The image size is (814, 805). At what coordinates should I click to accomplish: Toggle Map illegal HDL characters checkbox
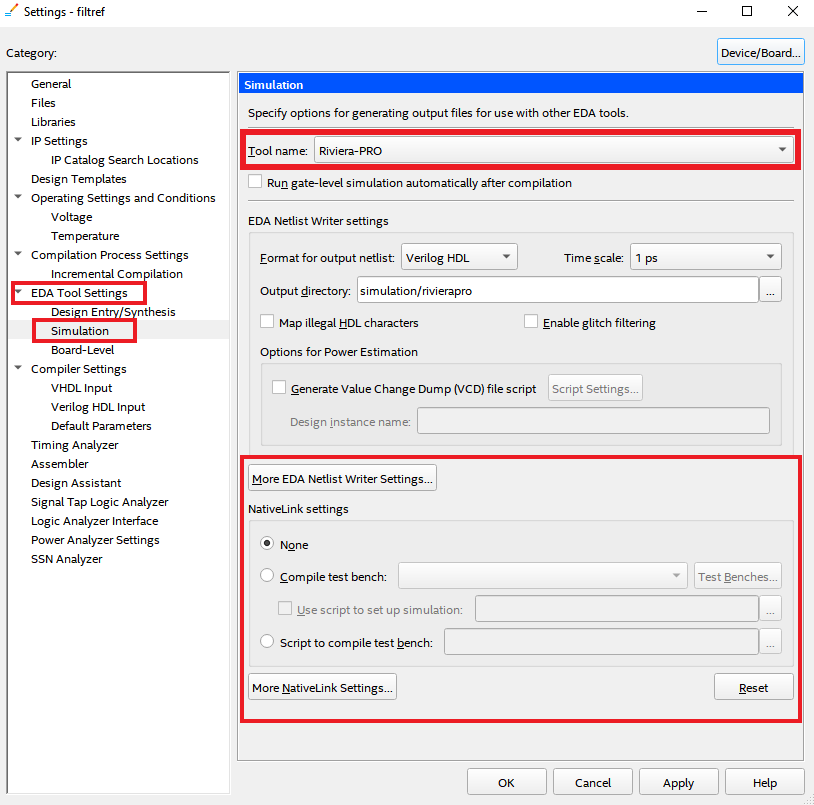click(267, 322)
